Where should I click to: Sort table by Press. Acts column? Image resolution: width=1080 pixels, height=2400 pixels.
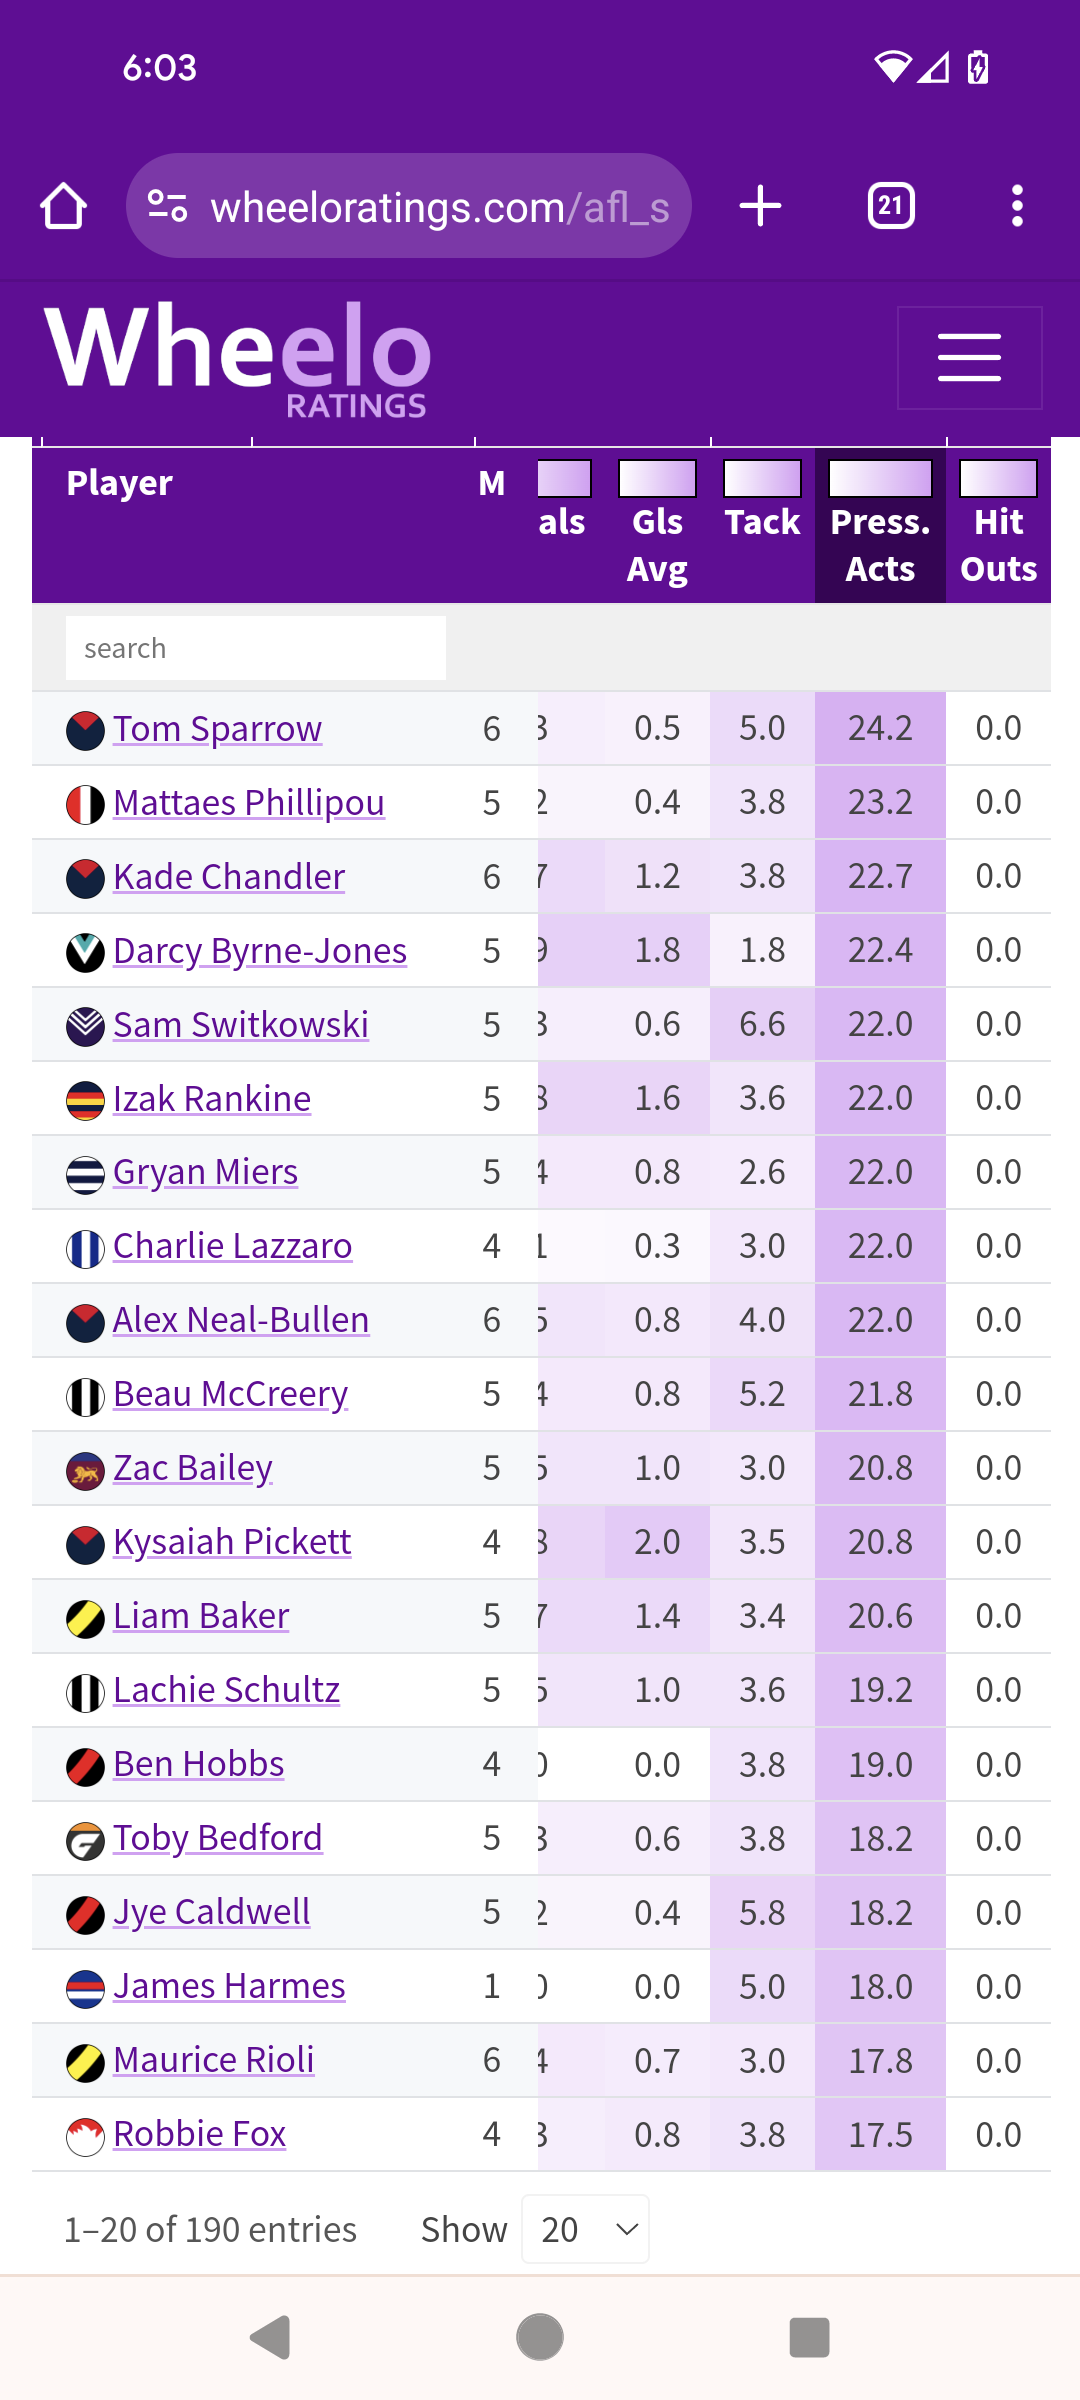point(880,545)
